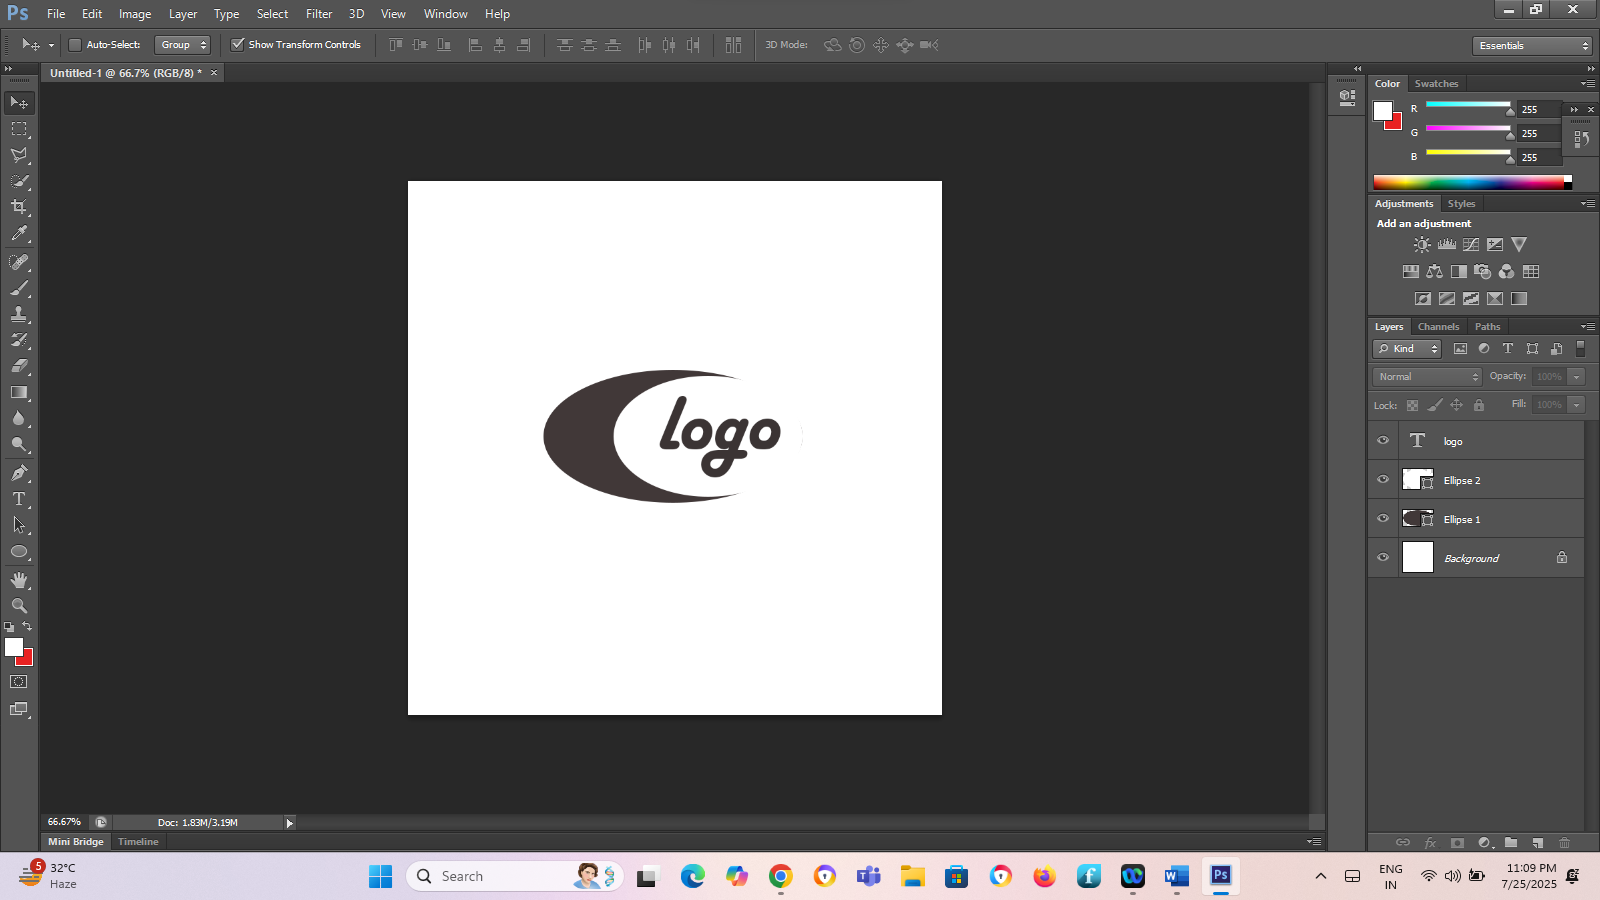Create new group folder icon
Screen dimensions: 1600x900
[x=1511, y=843]
